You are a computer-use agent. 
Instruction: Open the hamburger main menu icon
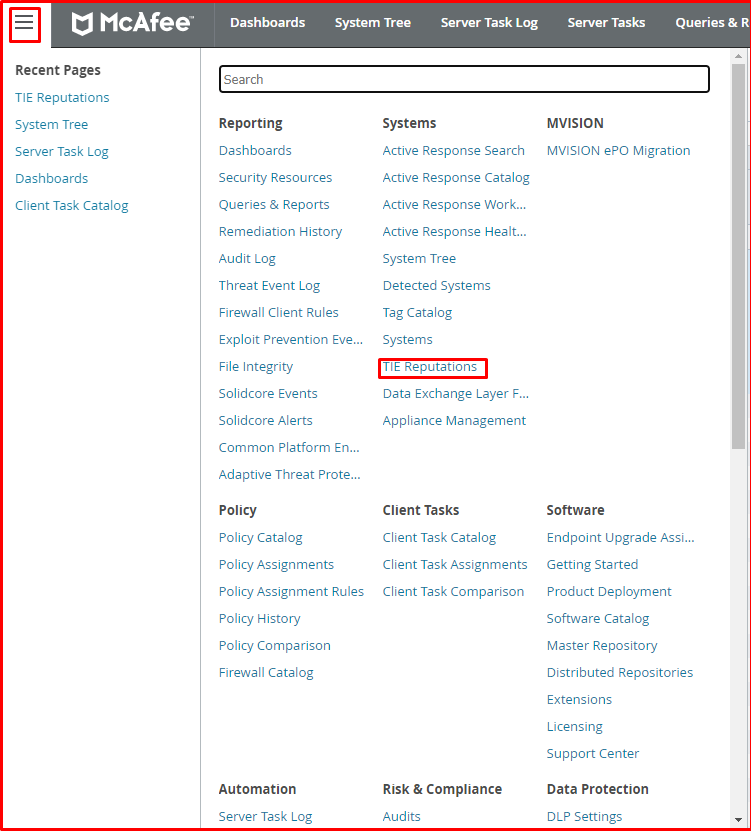click(x=24, y=23)
